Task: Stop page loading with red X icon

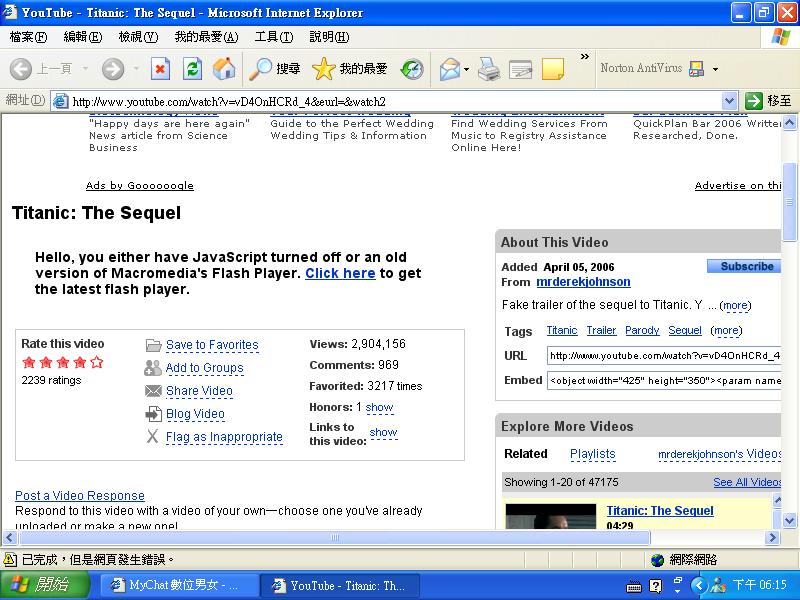Action: tap(160, 69)
